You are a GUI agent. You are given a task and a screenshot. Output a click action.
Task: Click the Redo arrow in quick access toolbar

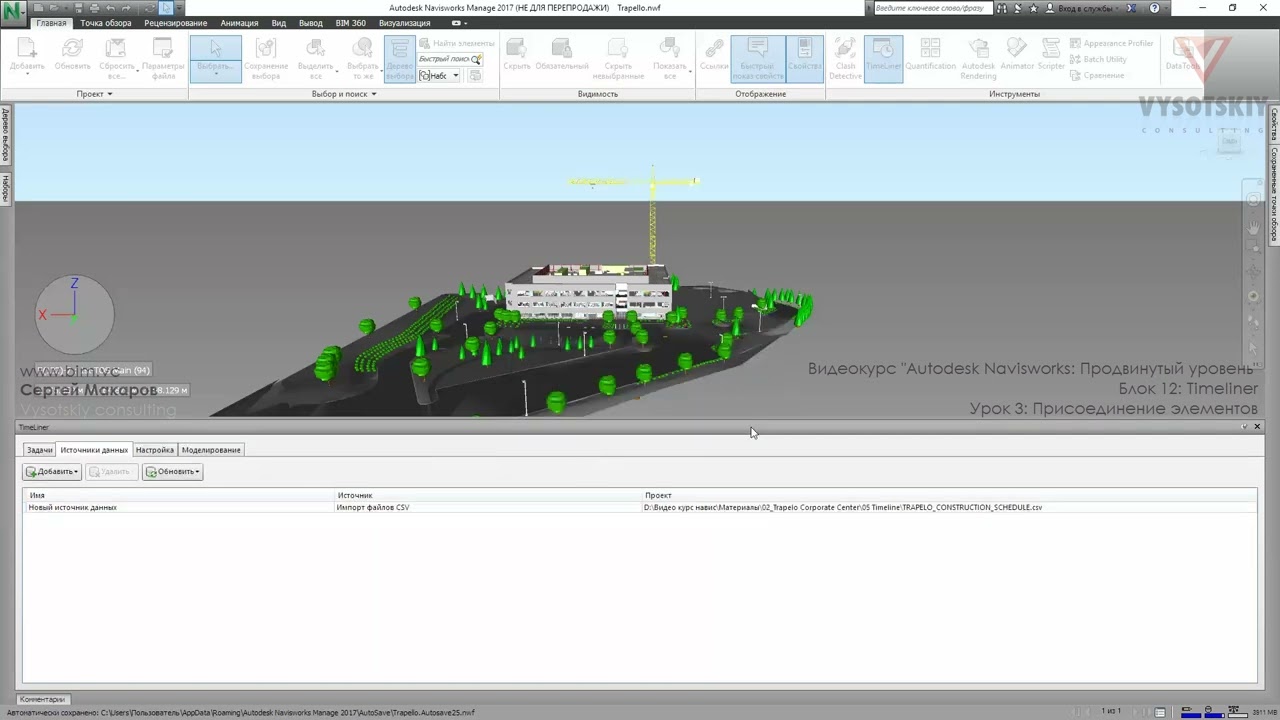(127, 8)
